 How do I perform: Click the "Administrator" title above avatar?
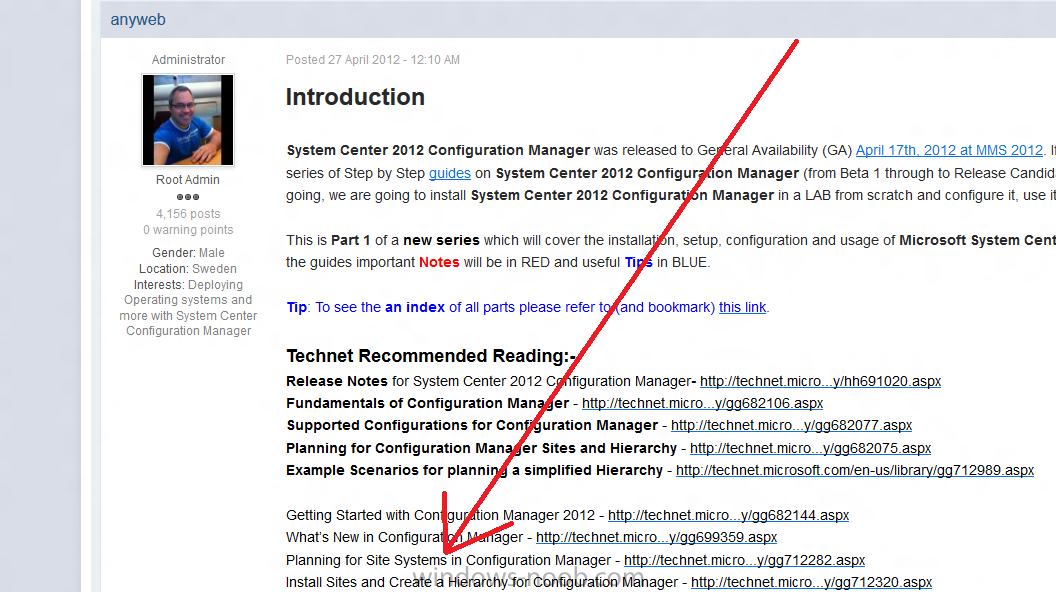pyautogui.click(x=188, y=60)
